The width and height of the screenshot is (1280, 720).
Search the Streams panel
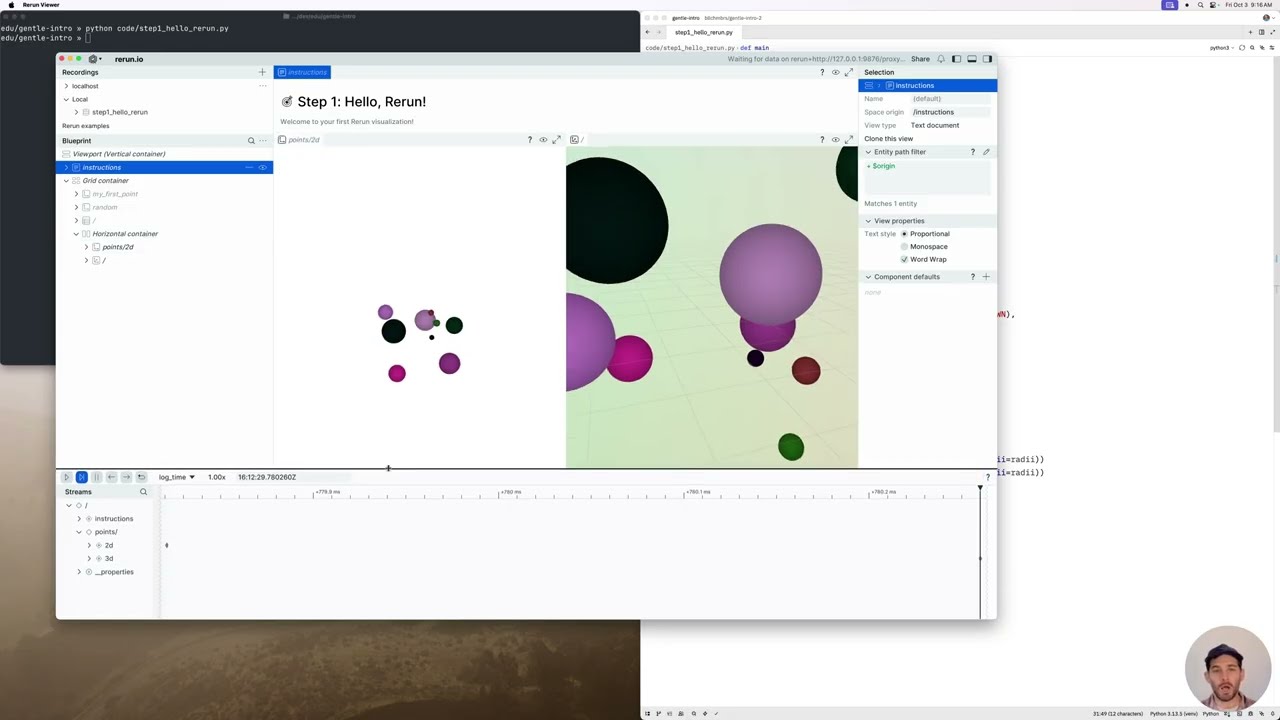click(143, 492)
